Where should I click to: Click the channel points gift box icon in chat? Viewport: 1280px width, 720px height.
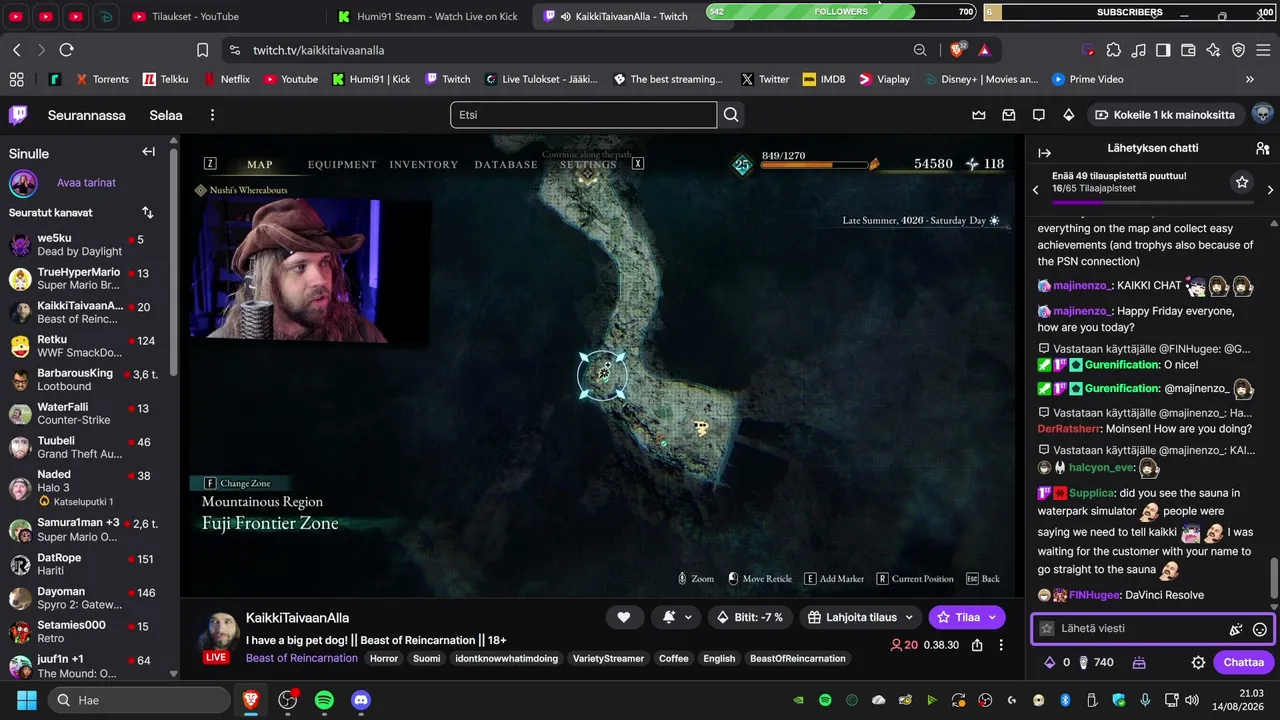pos(1138,662)
